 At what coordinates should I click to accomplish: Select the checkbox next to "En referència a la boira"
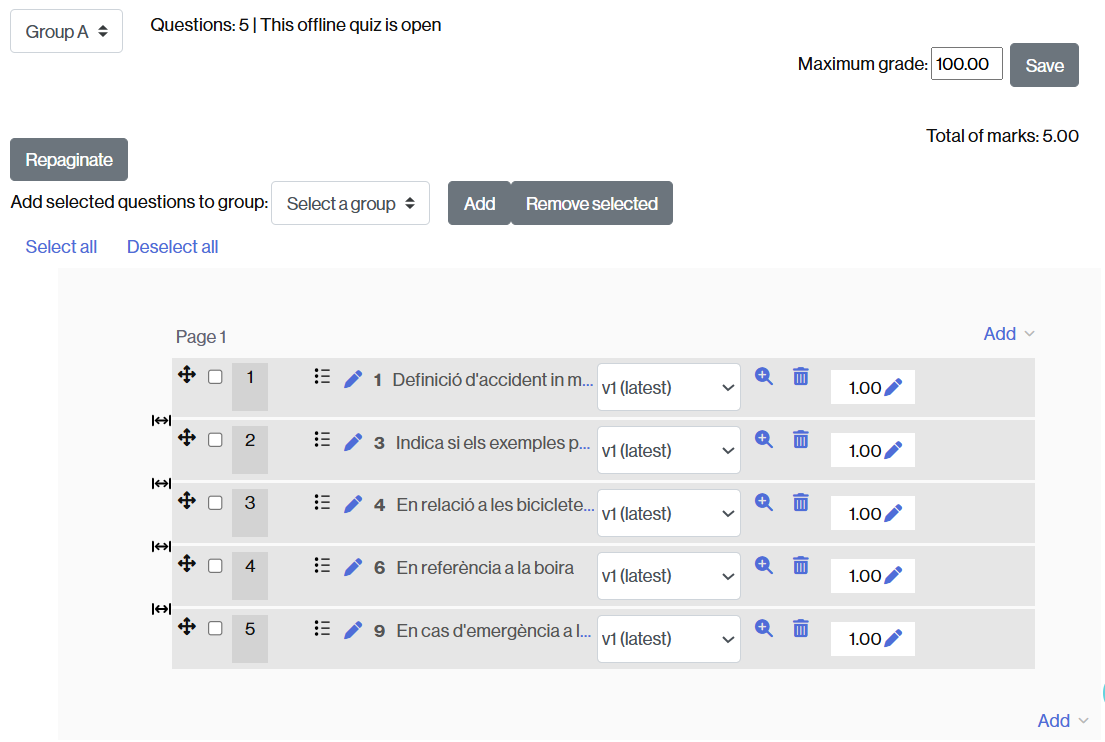215,565
